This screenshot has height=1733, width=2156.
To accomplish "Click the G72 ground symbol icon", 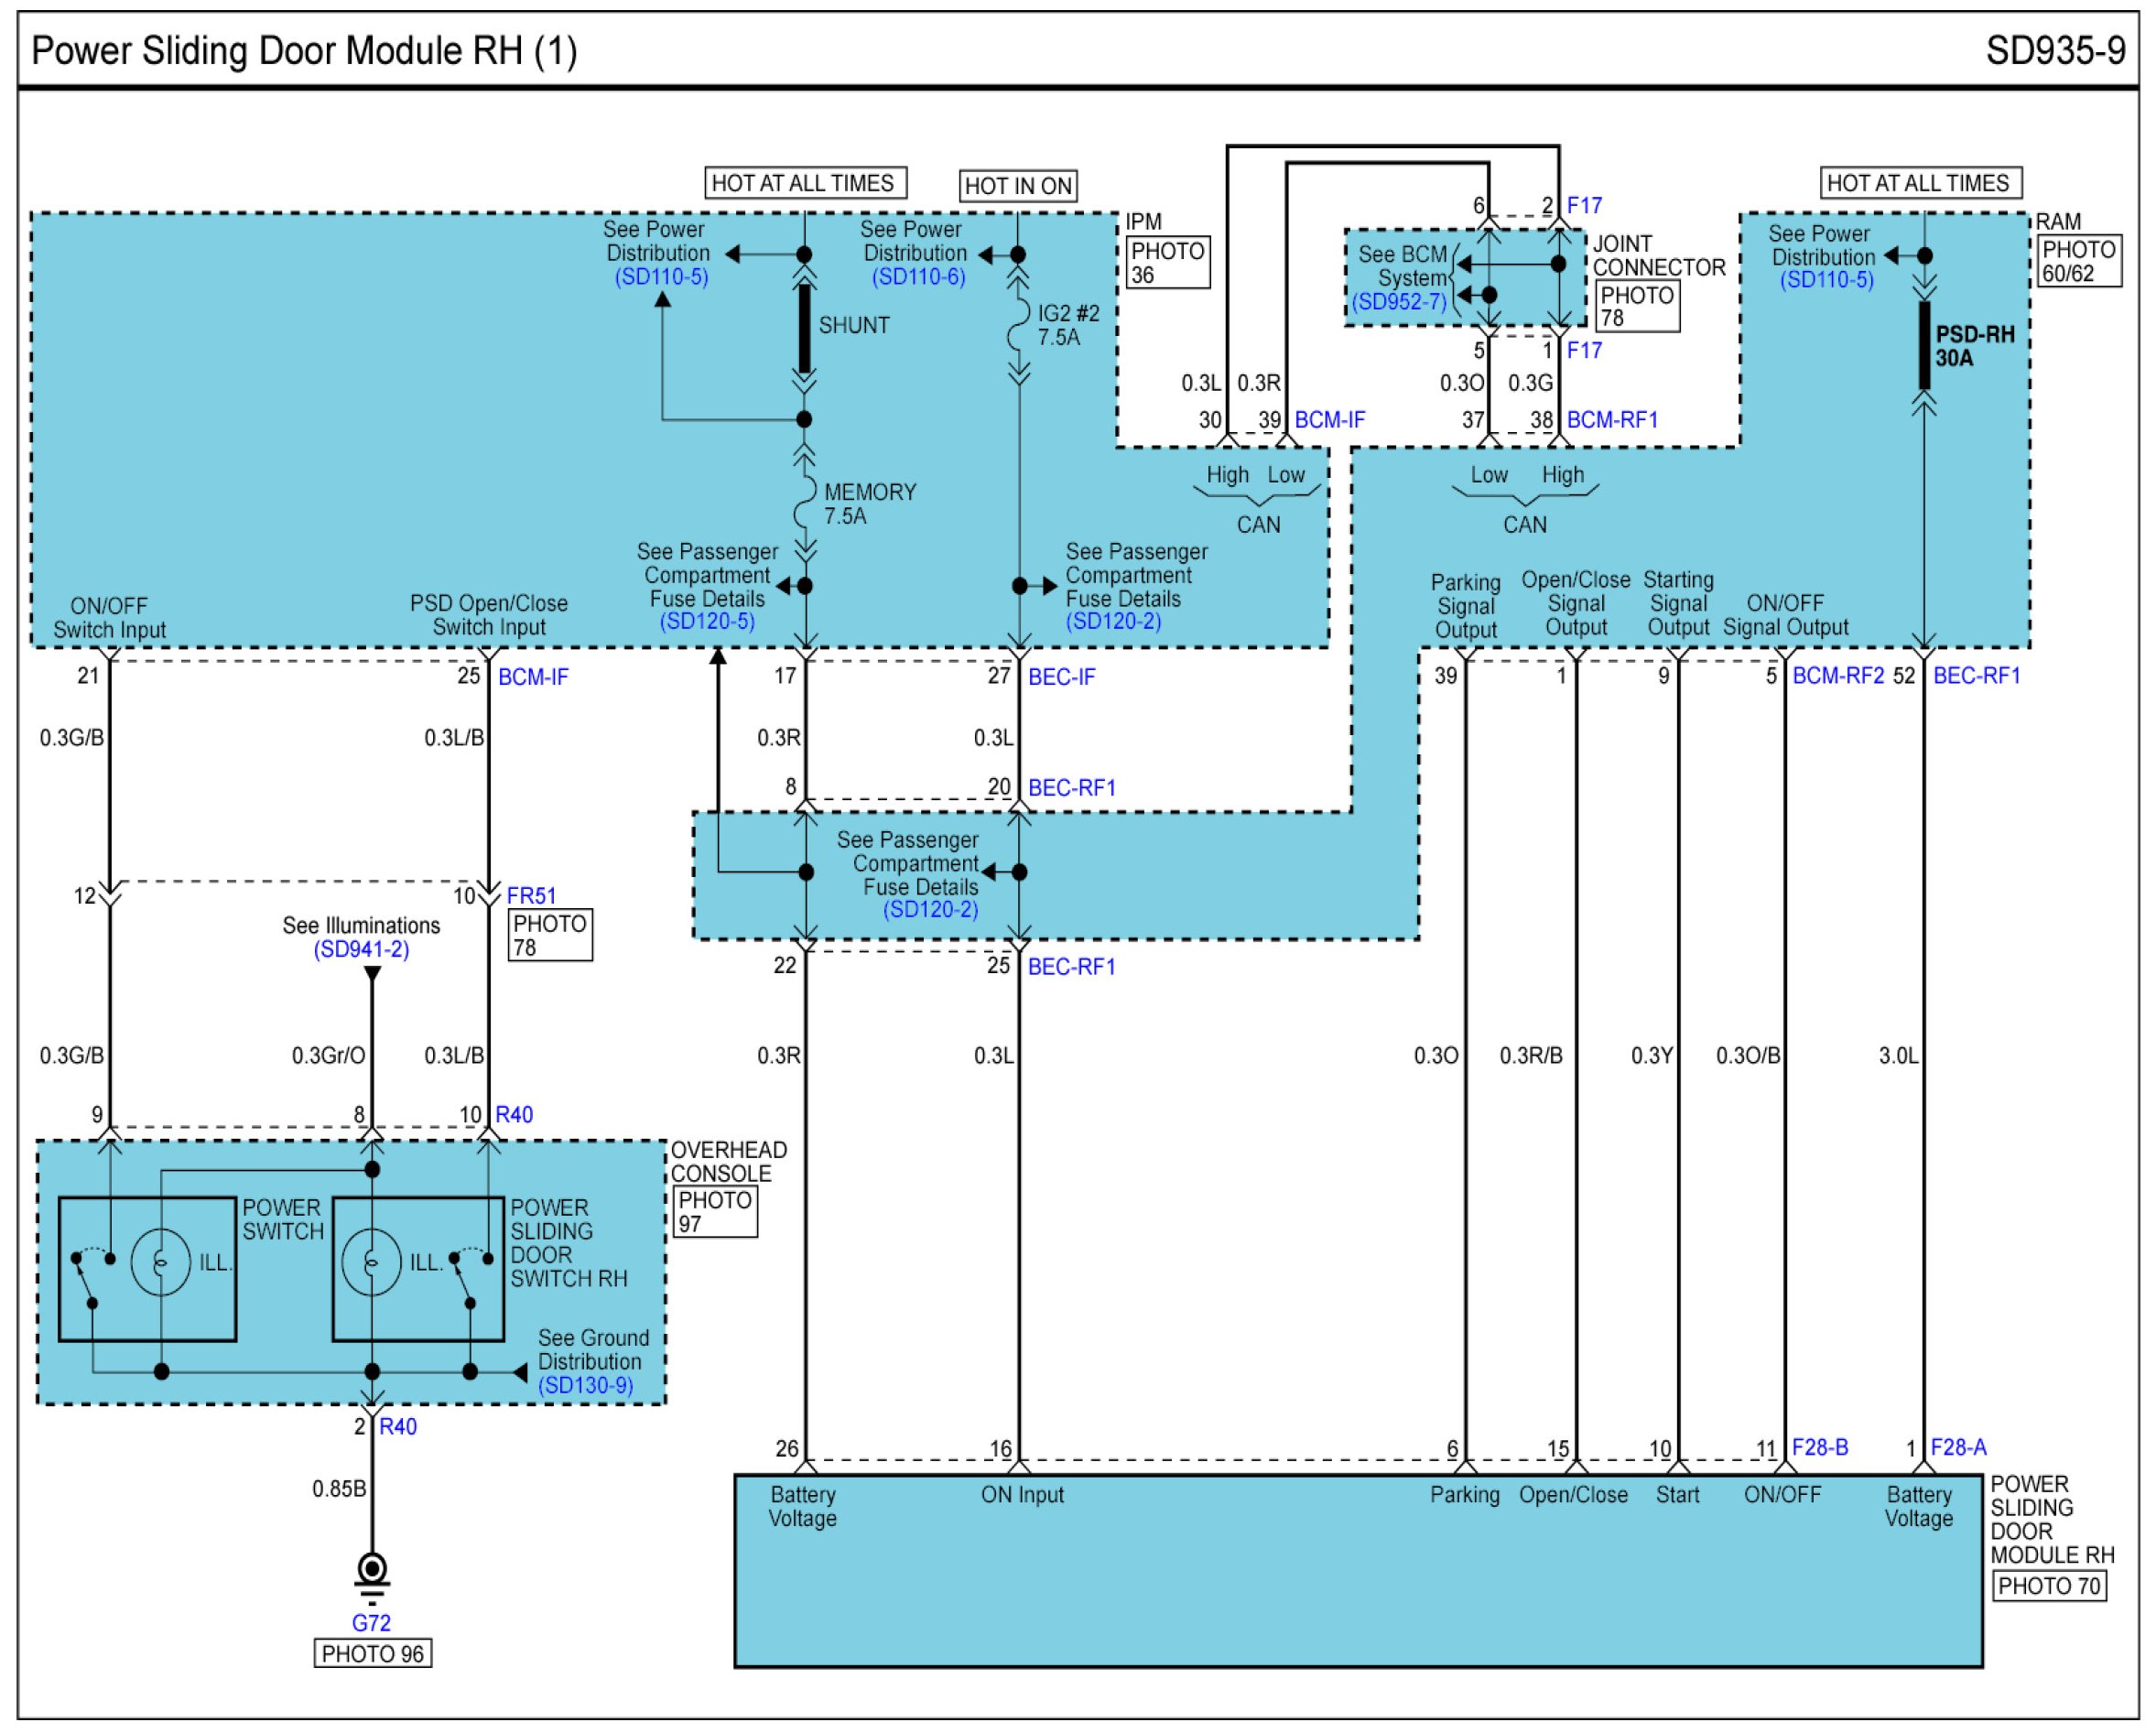I will (x=372, y=1571).
